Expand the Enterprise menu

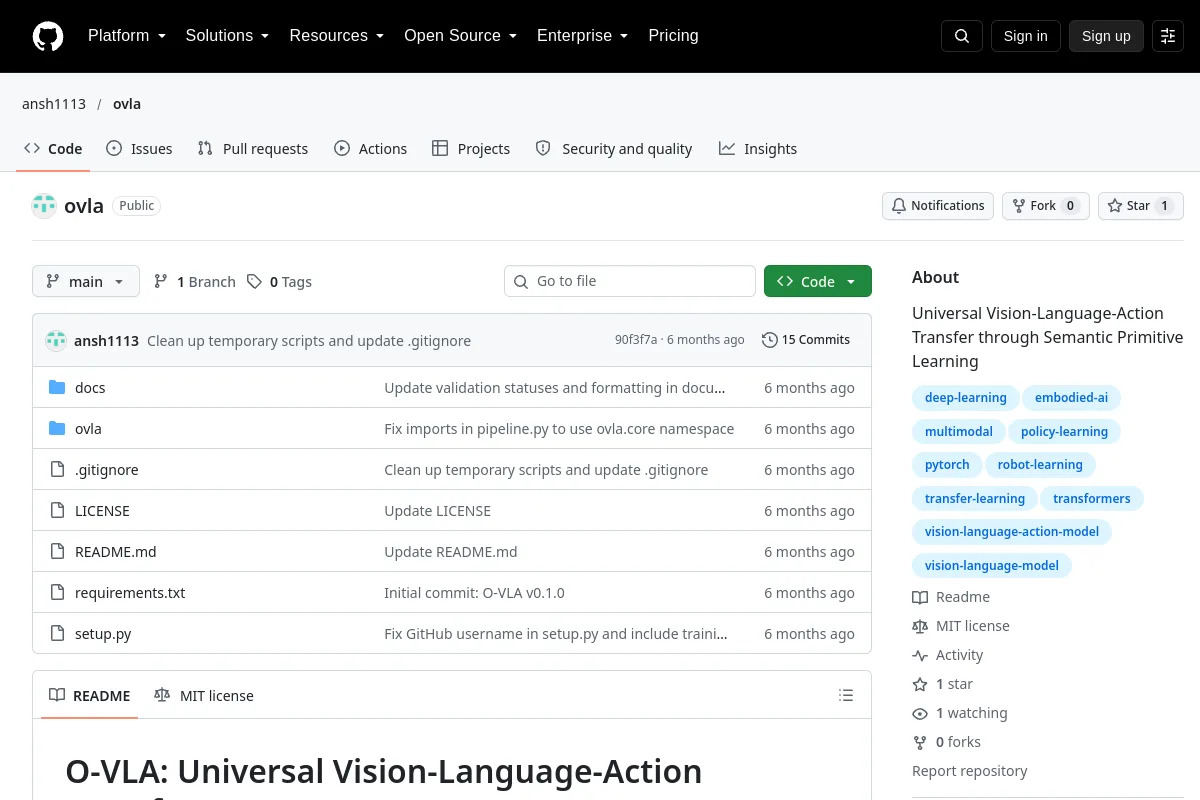(583, 36)
